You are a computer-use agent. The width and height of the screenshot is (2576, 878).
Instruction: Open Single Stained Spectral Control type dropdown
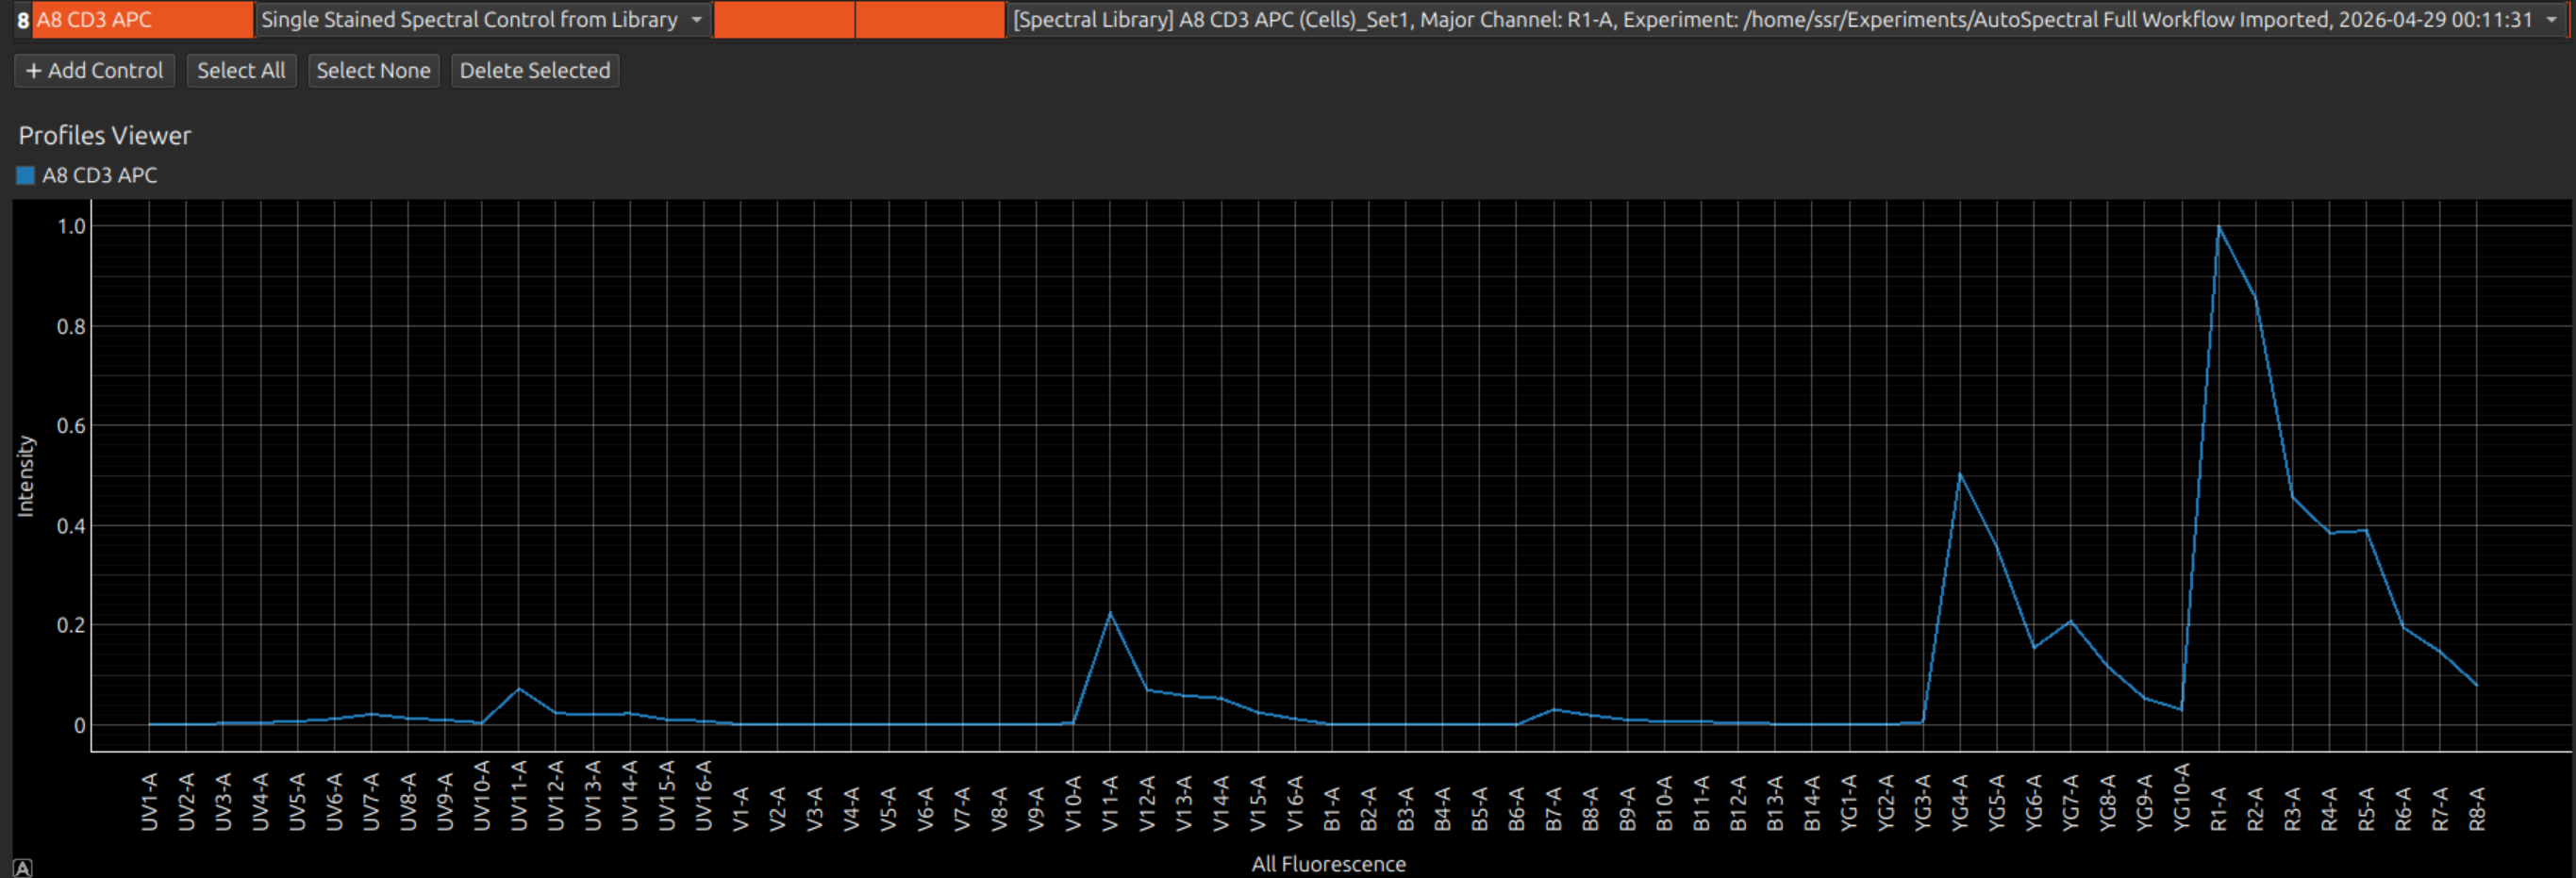(483, 19)
